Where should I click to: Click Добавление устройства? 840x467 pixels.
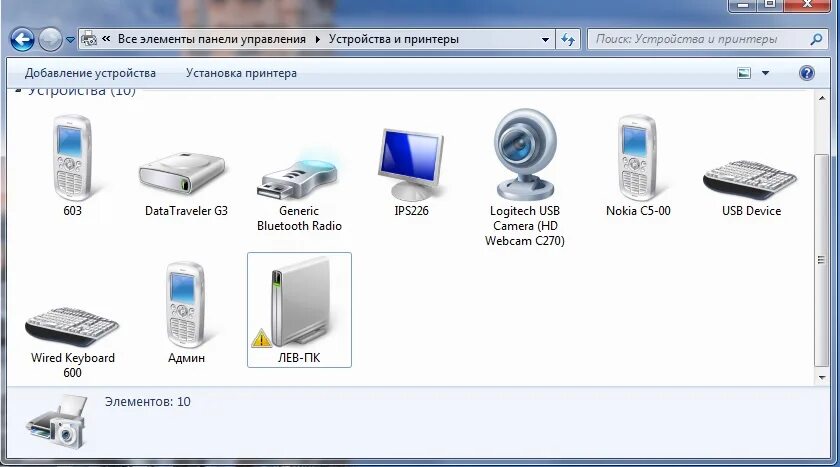click(90, 73)
